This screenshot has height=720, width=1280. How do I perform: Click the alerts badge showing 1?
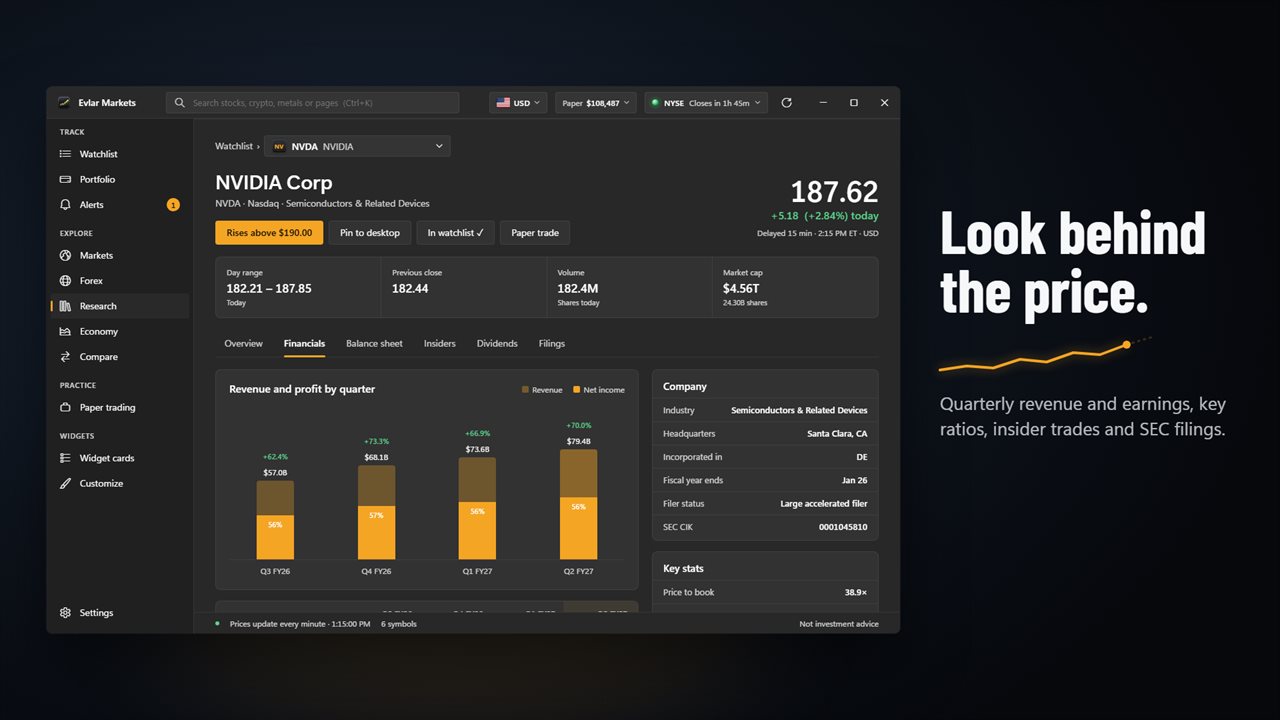pyautogui.click(x=173, y=205)
